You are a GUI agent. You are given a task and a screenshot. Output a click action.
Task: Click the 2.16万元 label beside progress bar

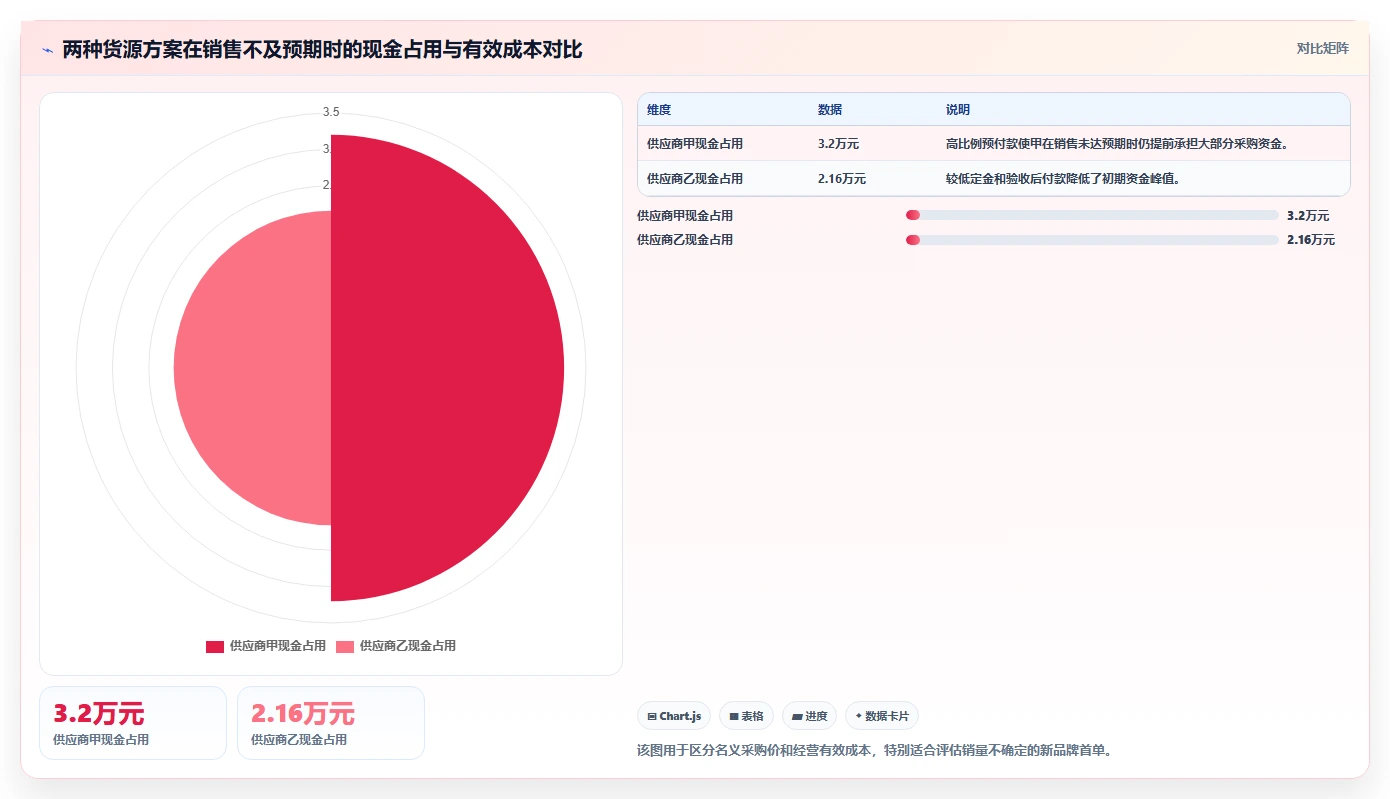(1311, 240)
